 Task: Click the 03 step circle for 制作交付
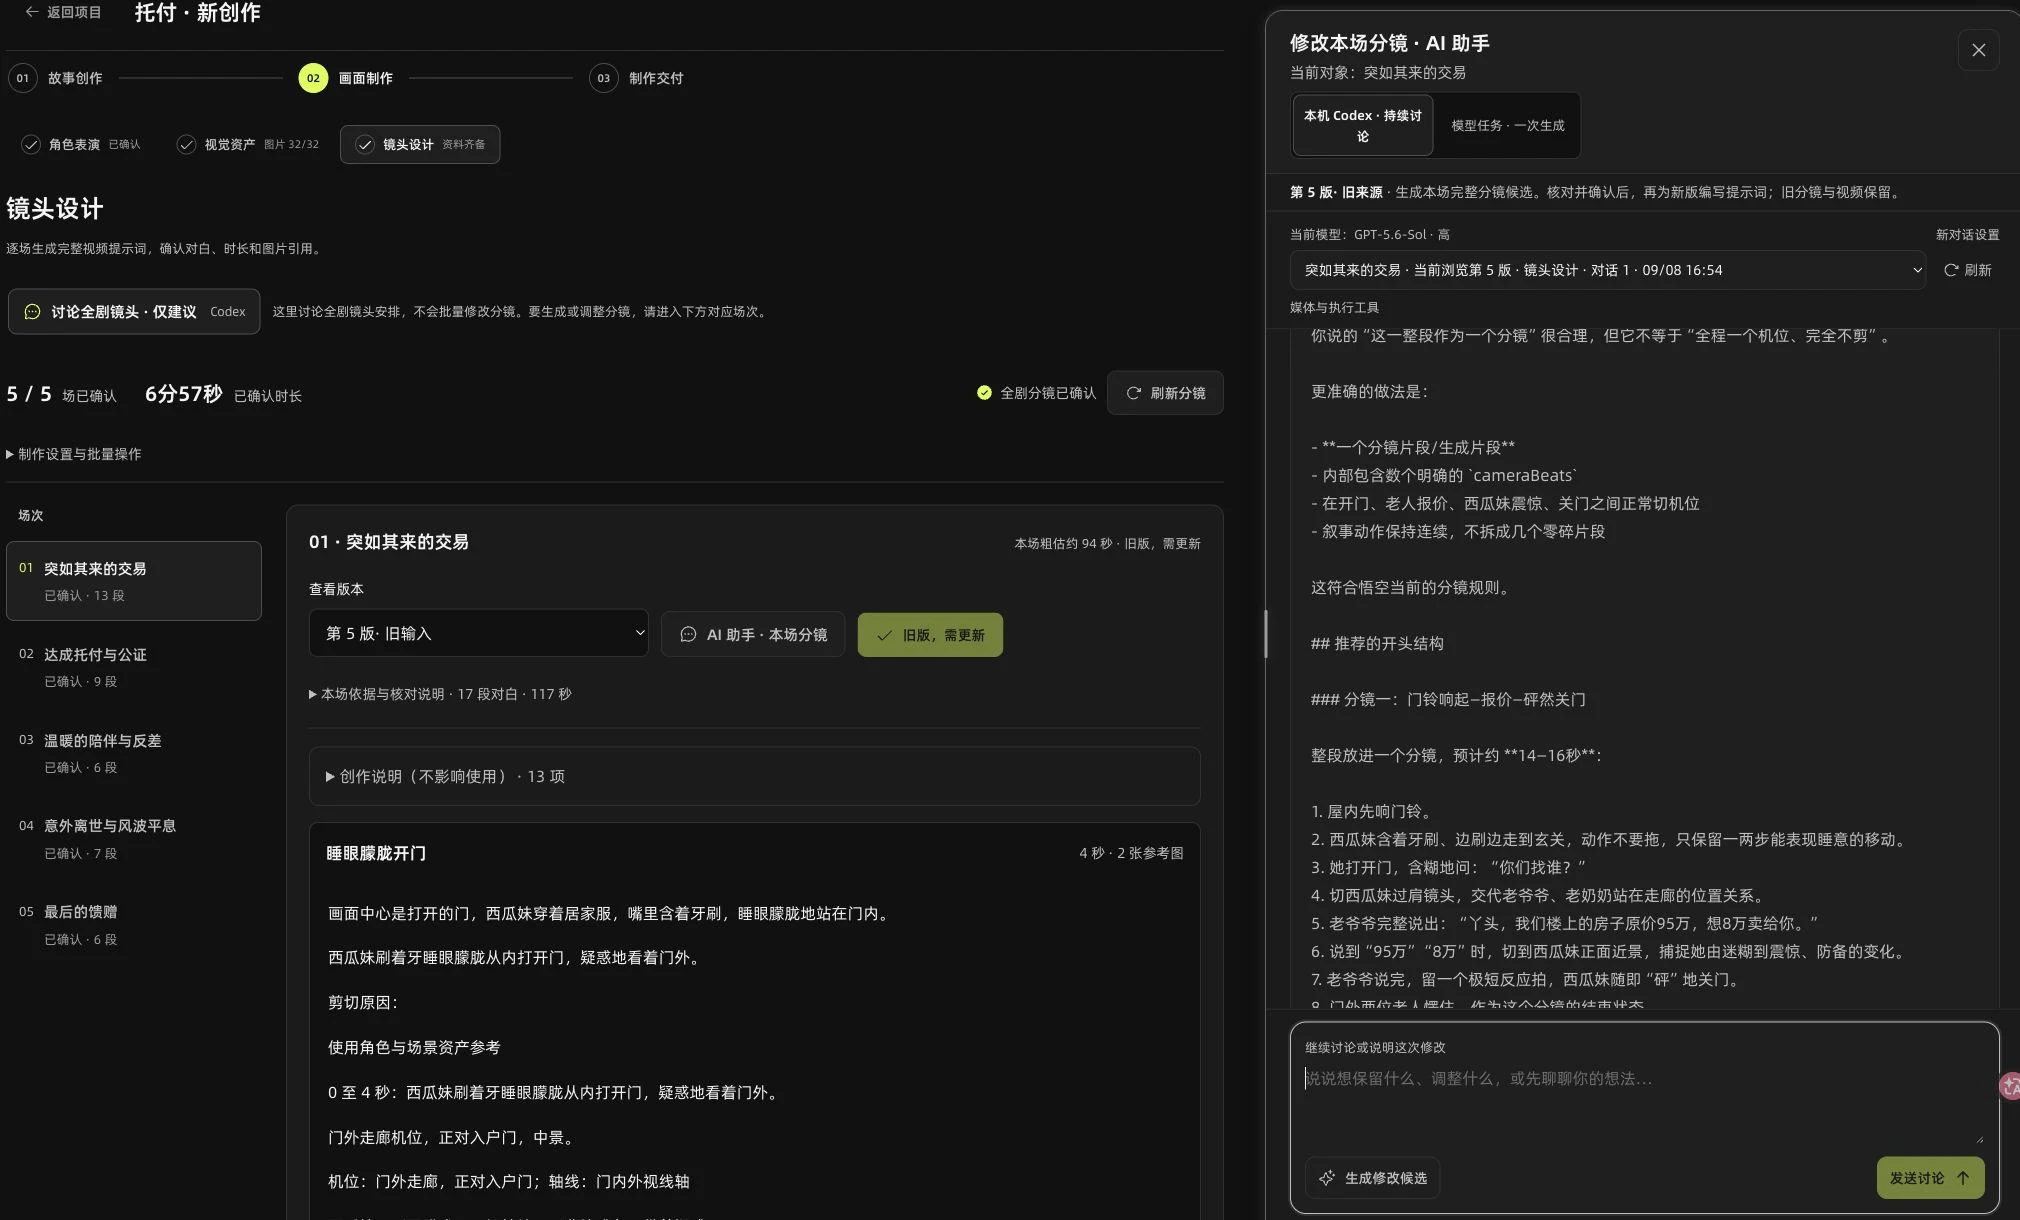pos(603,78)
